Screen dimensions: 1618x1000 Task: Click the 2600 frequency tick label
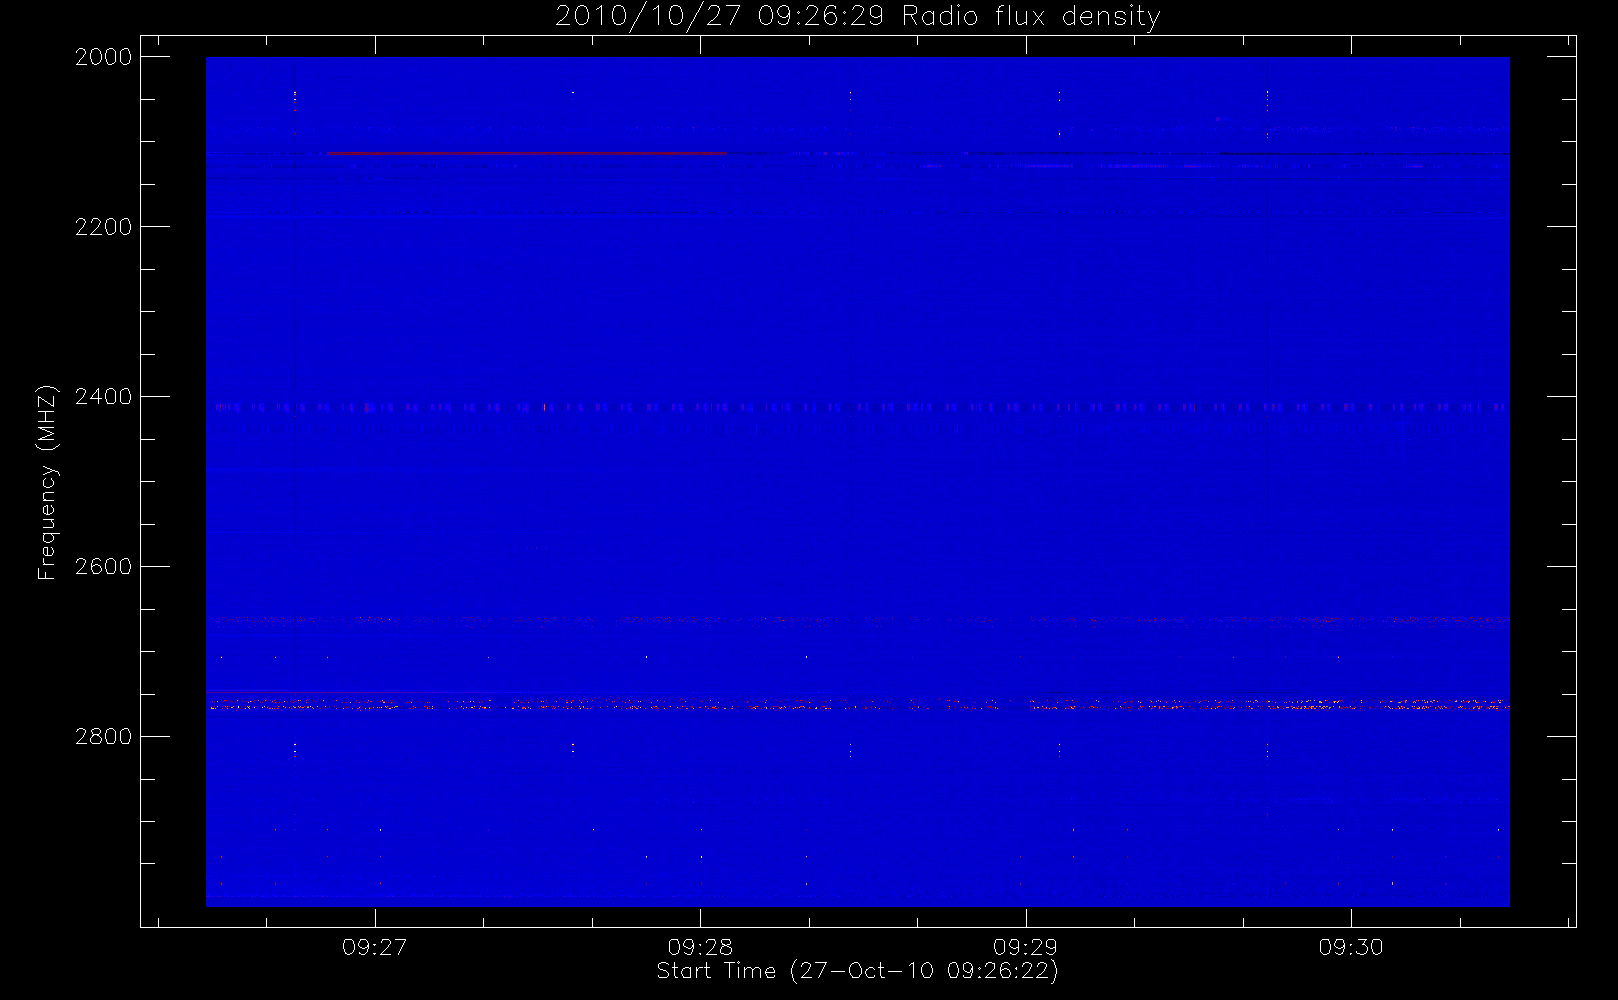104,567
